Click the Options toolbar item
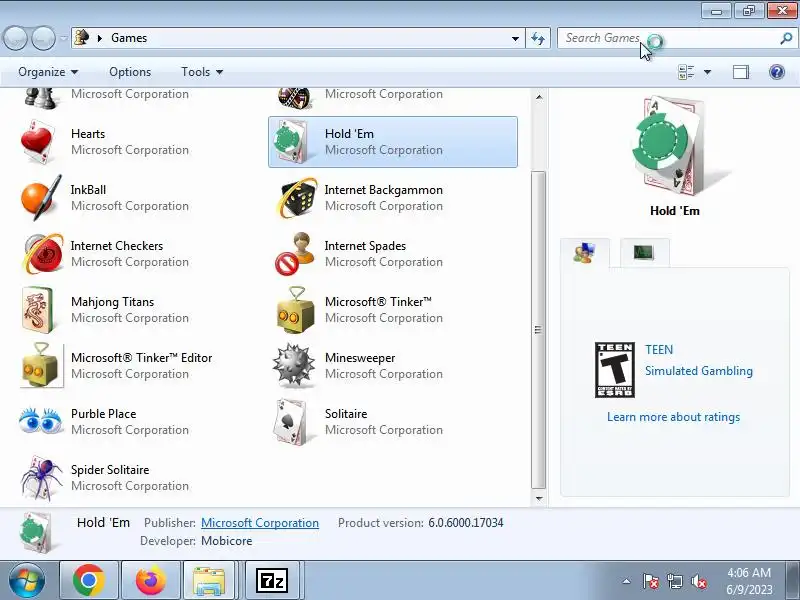 pyautogui.click(x=130, y=72)
